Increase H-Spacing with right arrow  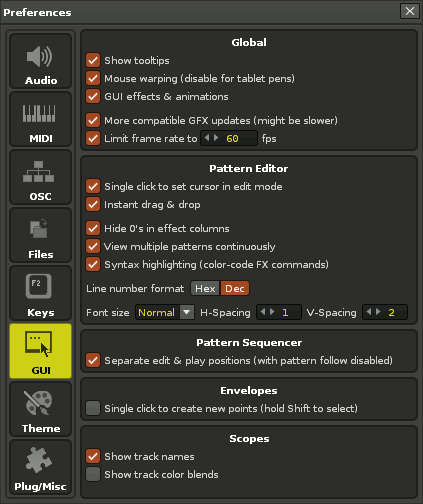click(272, 312)
